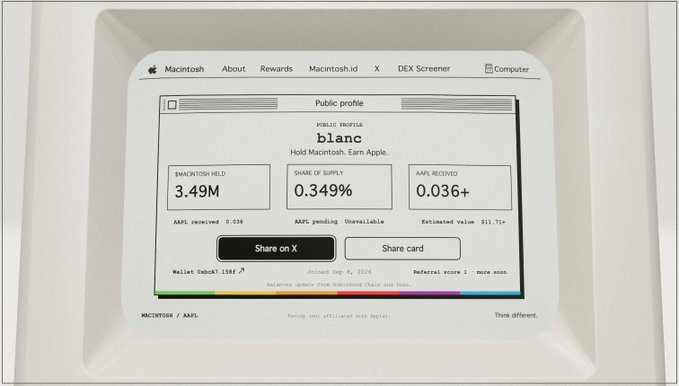Image resolution: width=679 pixels, height=386 pixels.
Task: Click the 'AAPL pending Unavailable' text
Action: [339, 221]
